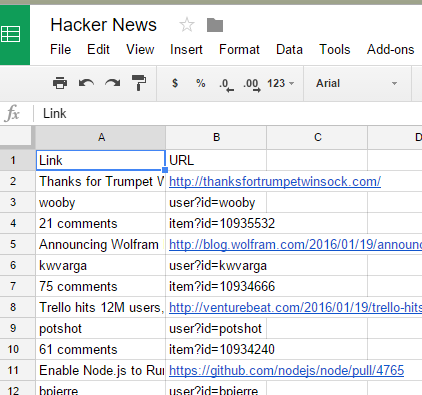Open the venturebeat.com Trello link
The width and height of the screenshot is (422, 395).
click(295, 308)
